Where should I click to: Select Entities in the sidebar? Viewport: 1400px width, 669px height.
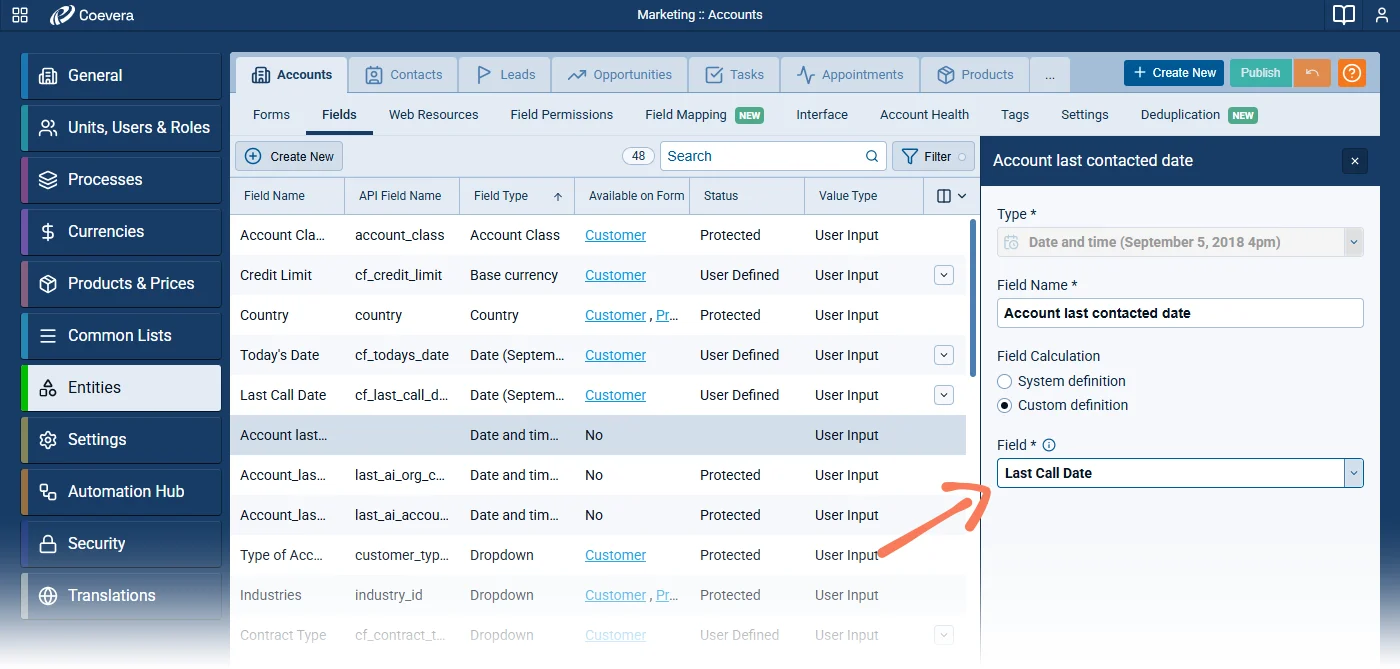pos(121,388)
